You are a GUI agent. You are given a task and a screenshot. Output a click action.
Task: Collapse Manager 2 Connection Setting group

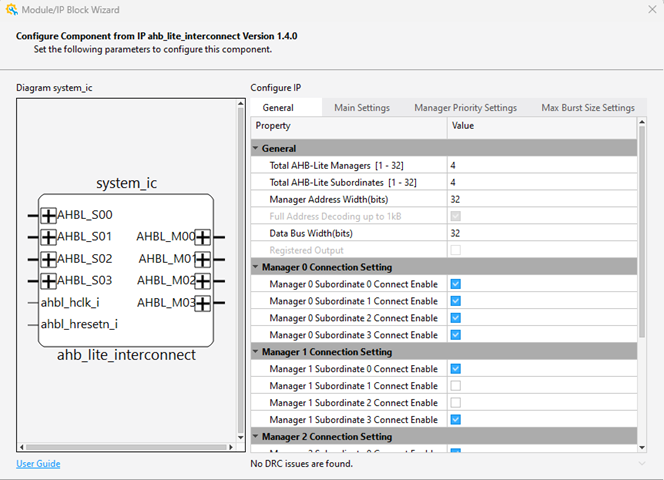pyautogui.click(x=256, y=436)
